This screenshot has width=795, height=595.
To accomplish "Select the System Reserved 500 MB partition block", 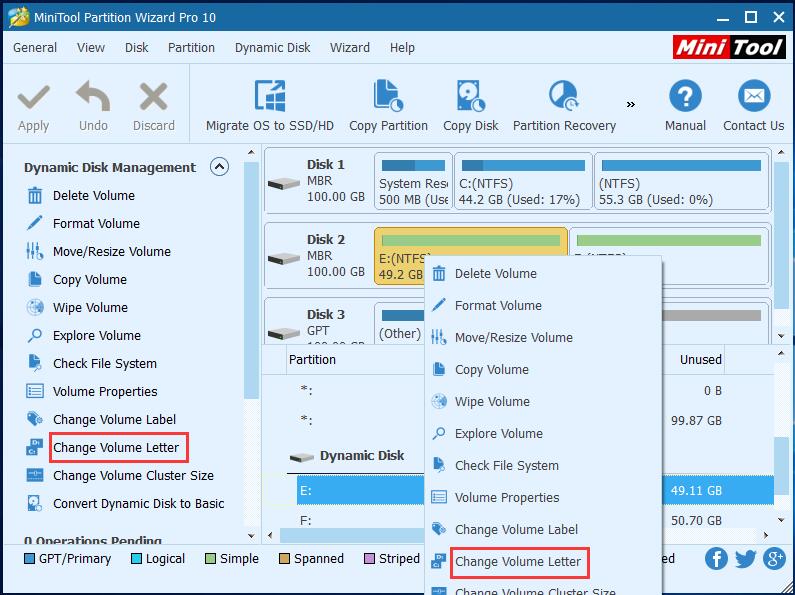I will (x=413, y=181).
